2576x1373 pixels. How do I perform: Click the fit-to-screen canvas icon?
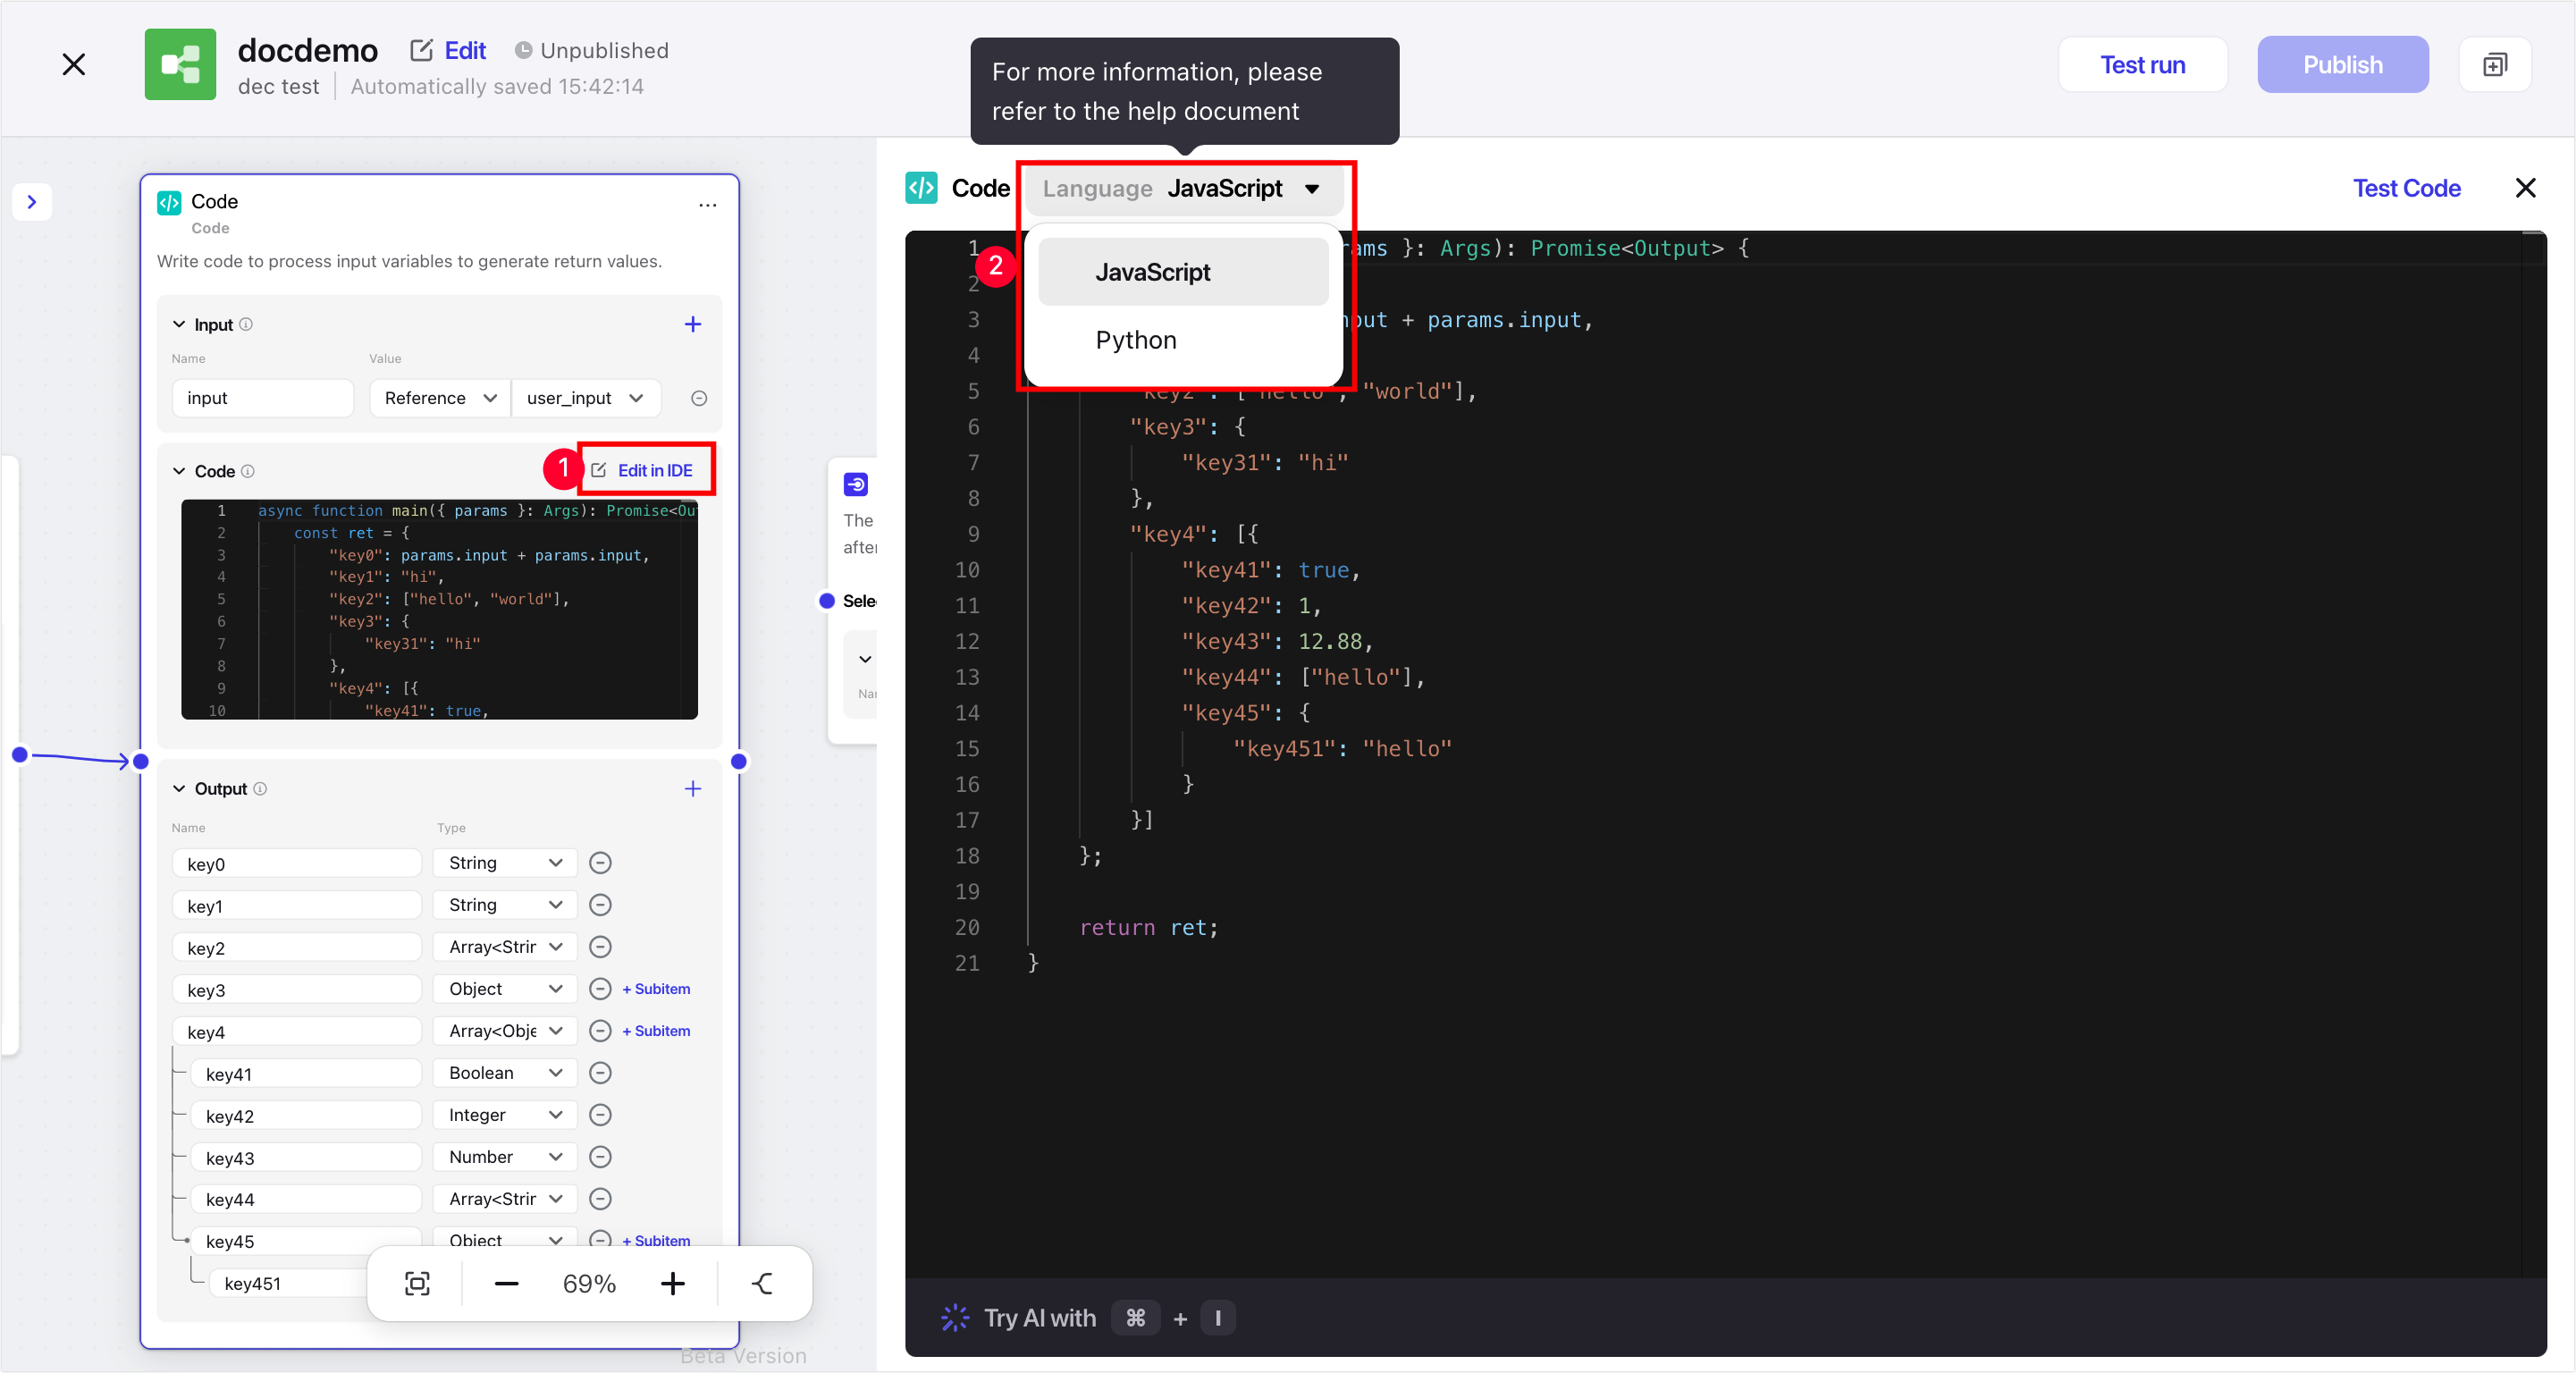point(417,1283)
